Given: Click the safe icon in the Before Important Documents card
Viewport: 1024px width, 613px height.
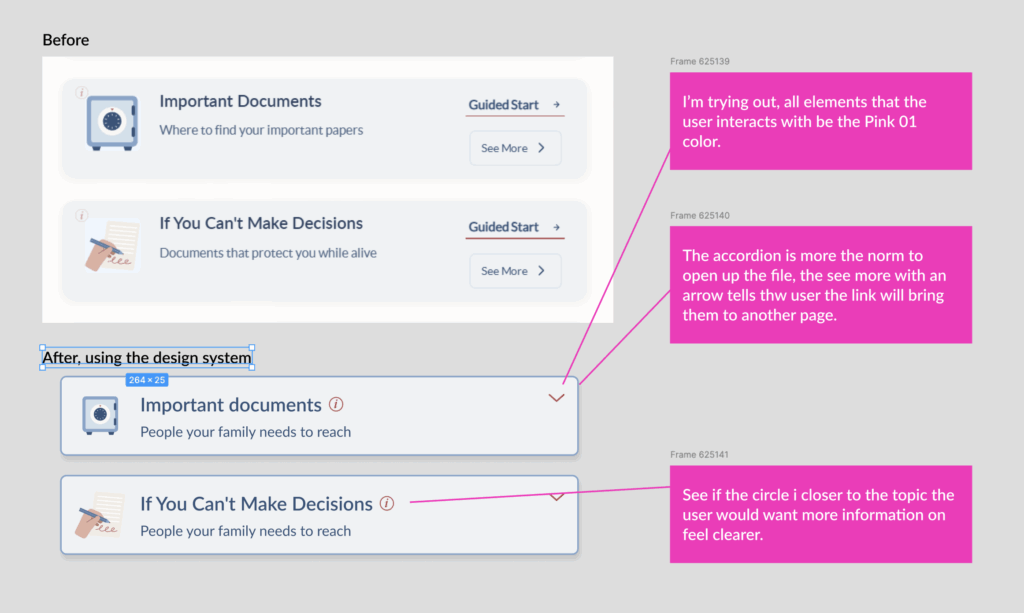Looking at the screenshot, I should pyautogui.click(x=111, y=123).
